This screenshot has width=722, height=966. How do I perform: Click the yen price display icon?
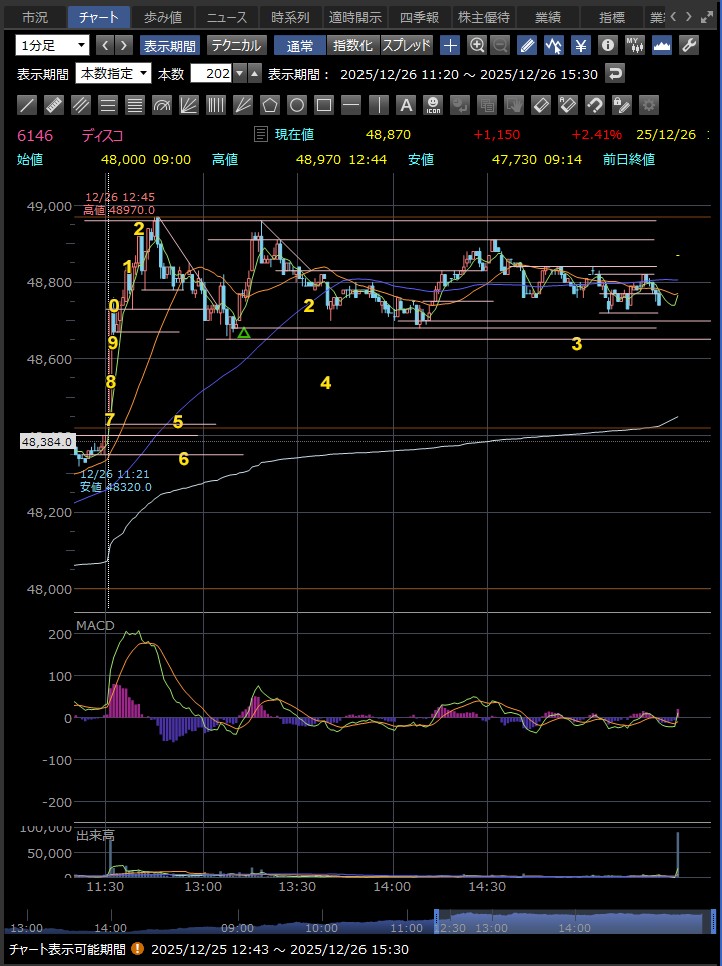pyautogui.click(x=579, y=45)
